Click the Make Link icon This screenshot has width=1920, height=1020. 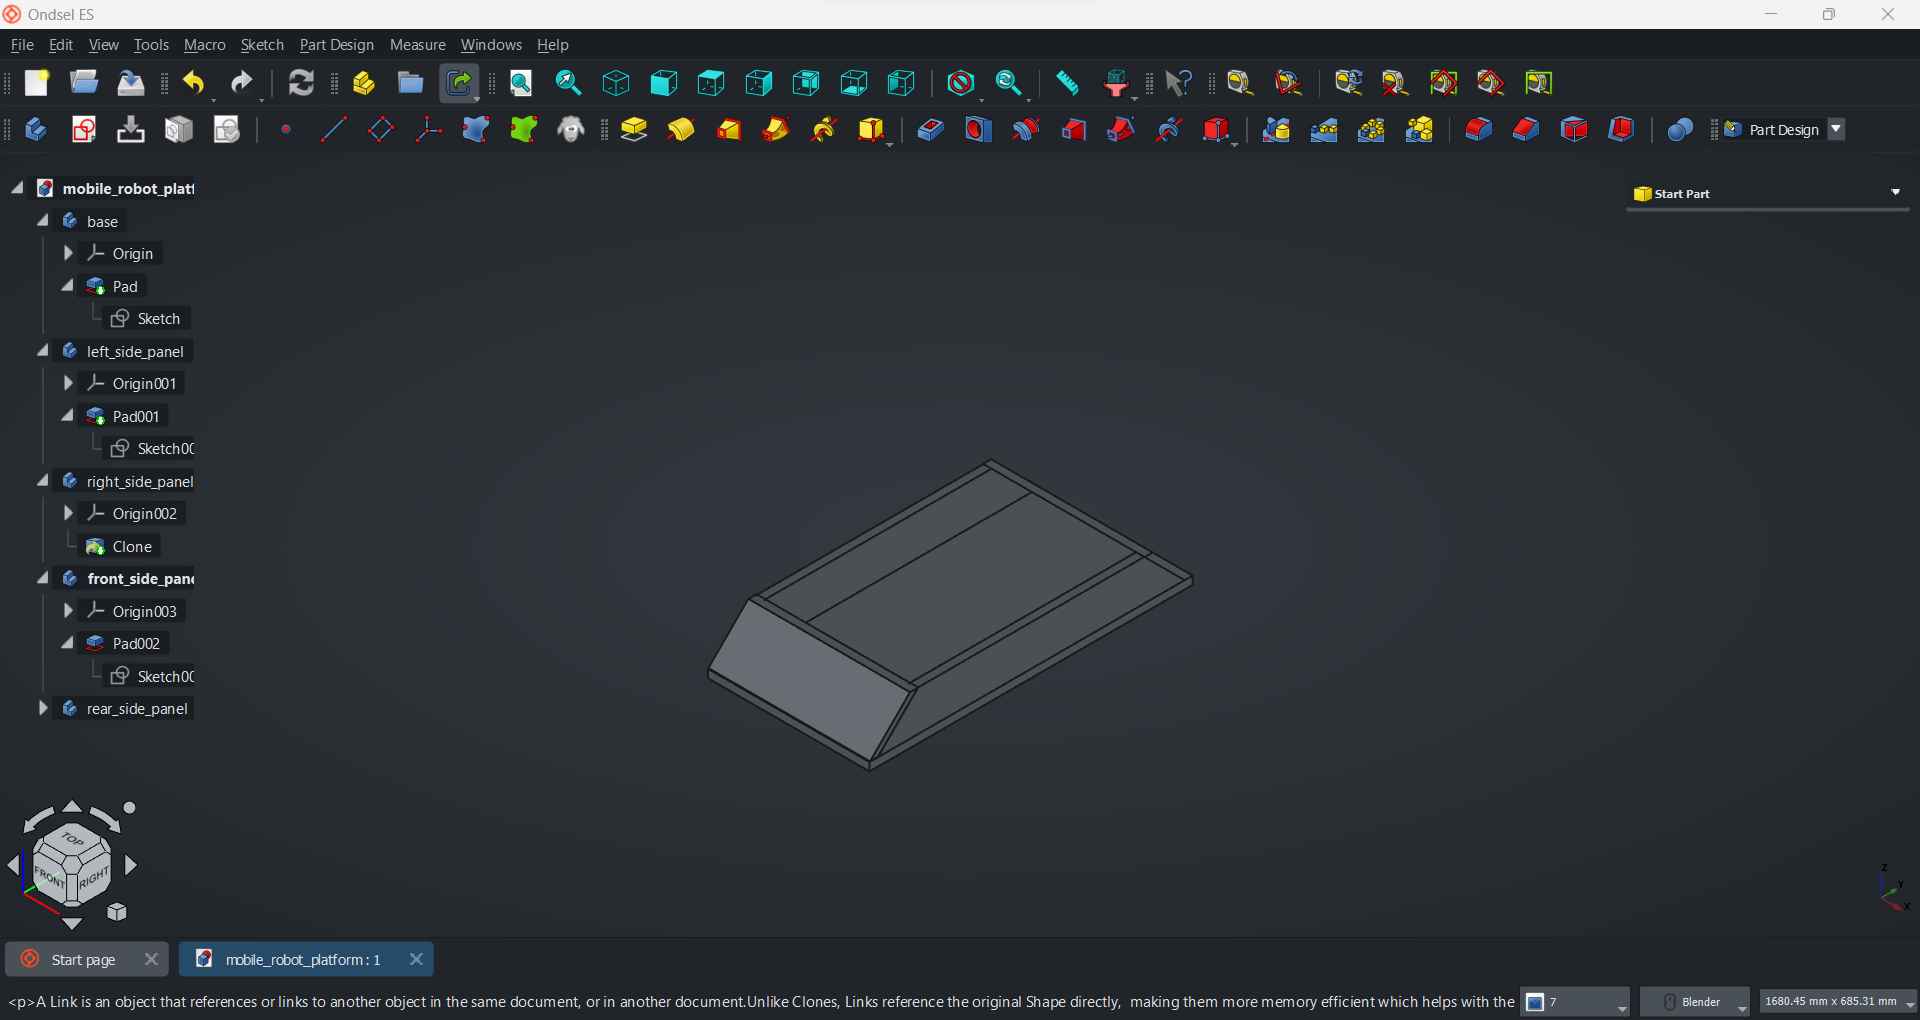pos(460,83)
